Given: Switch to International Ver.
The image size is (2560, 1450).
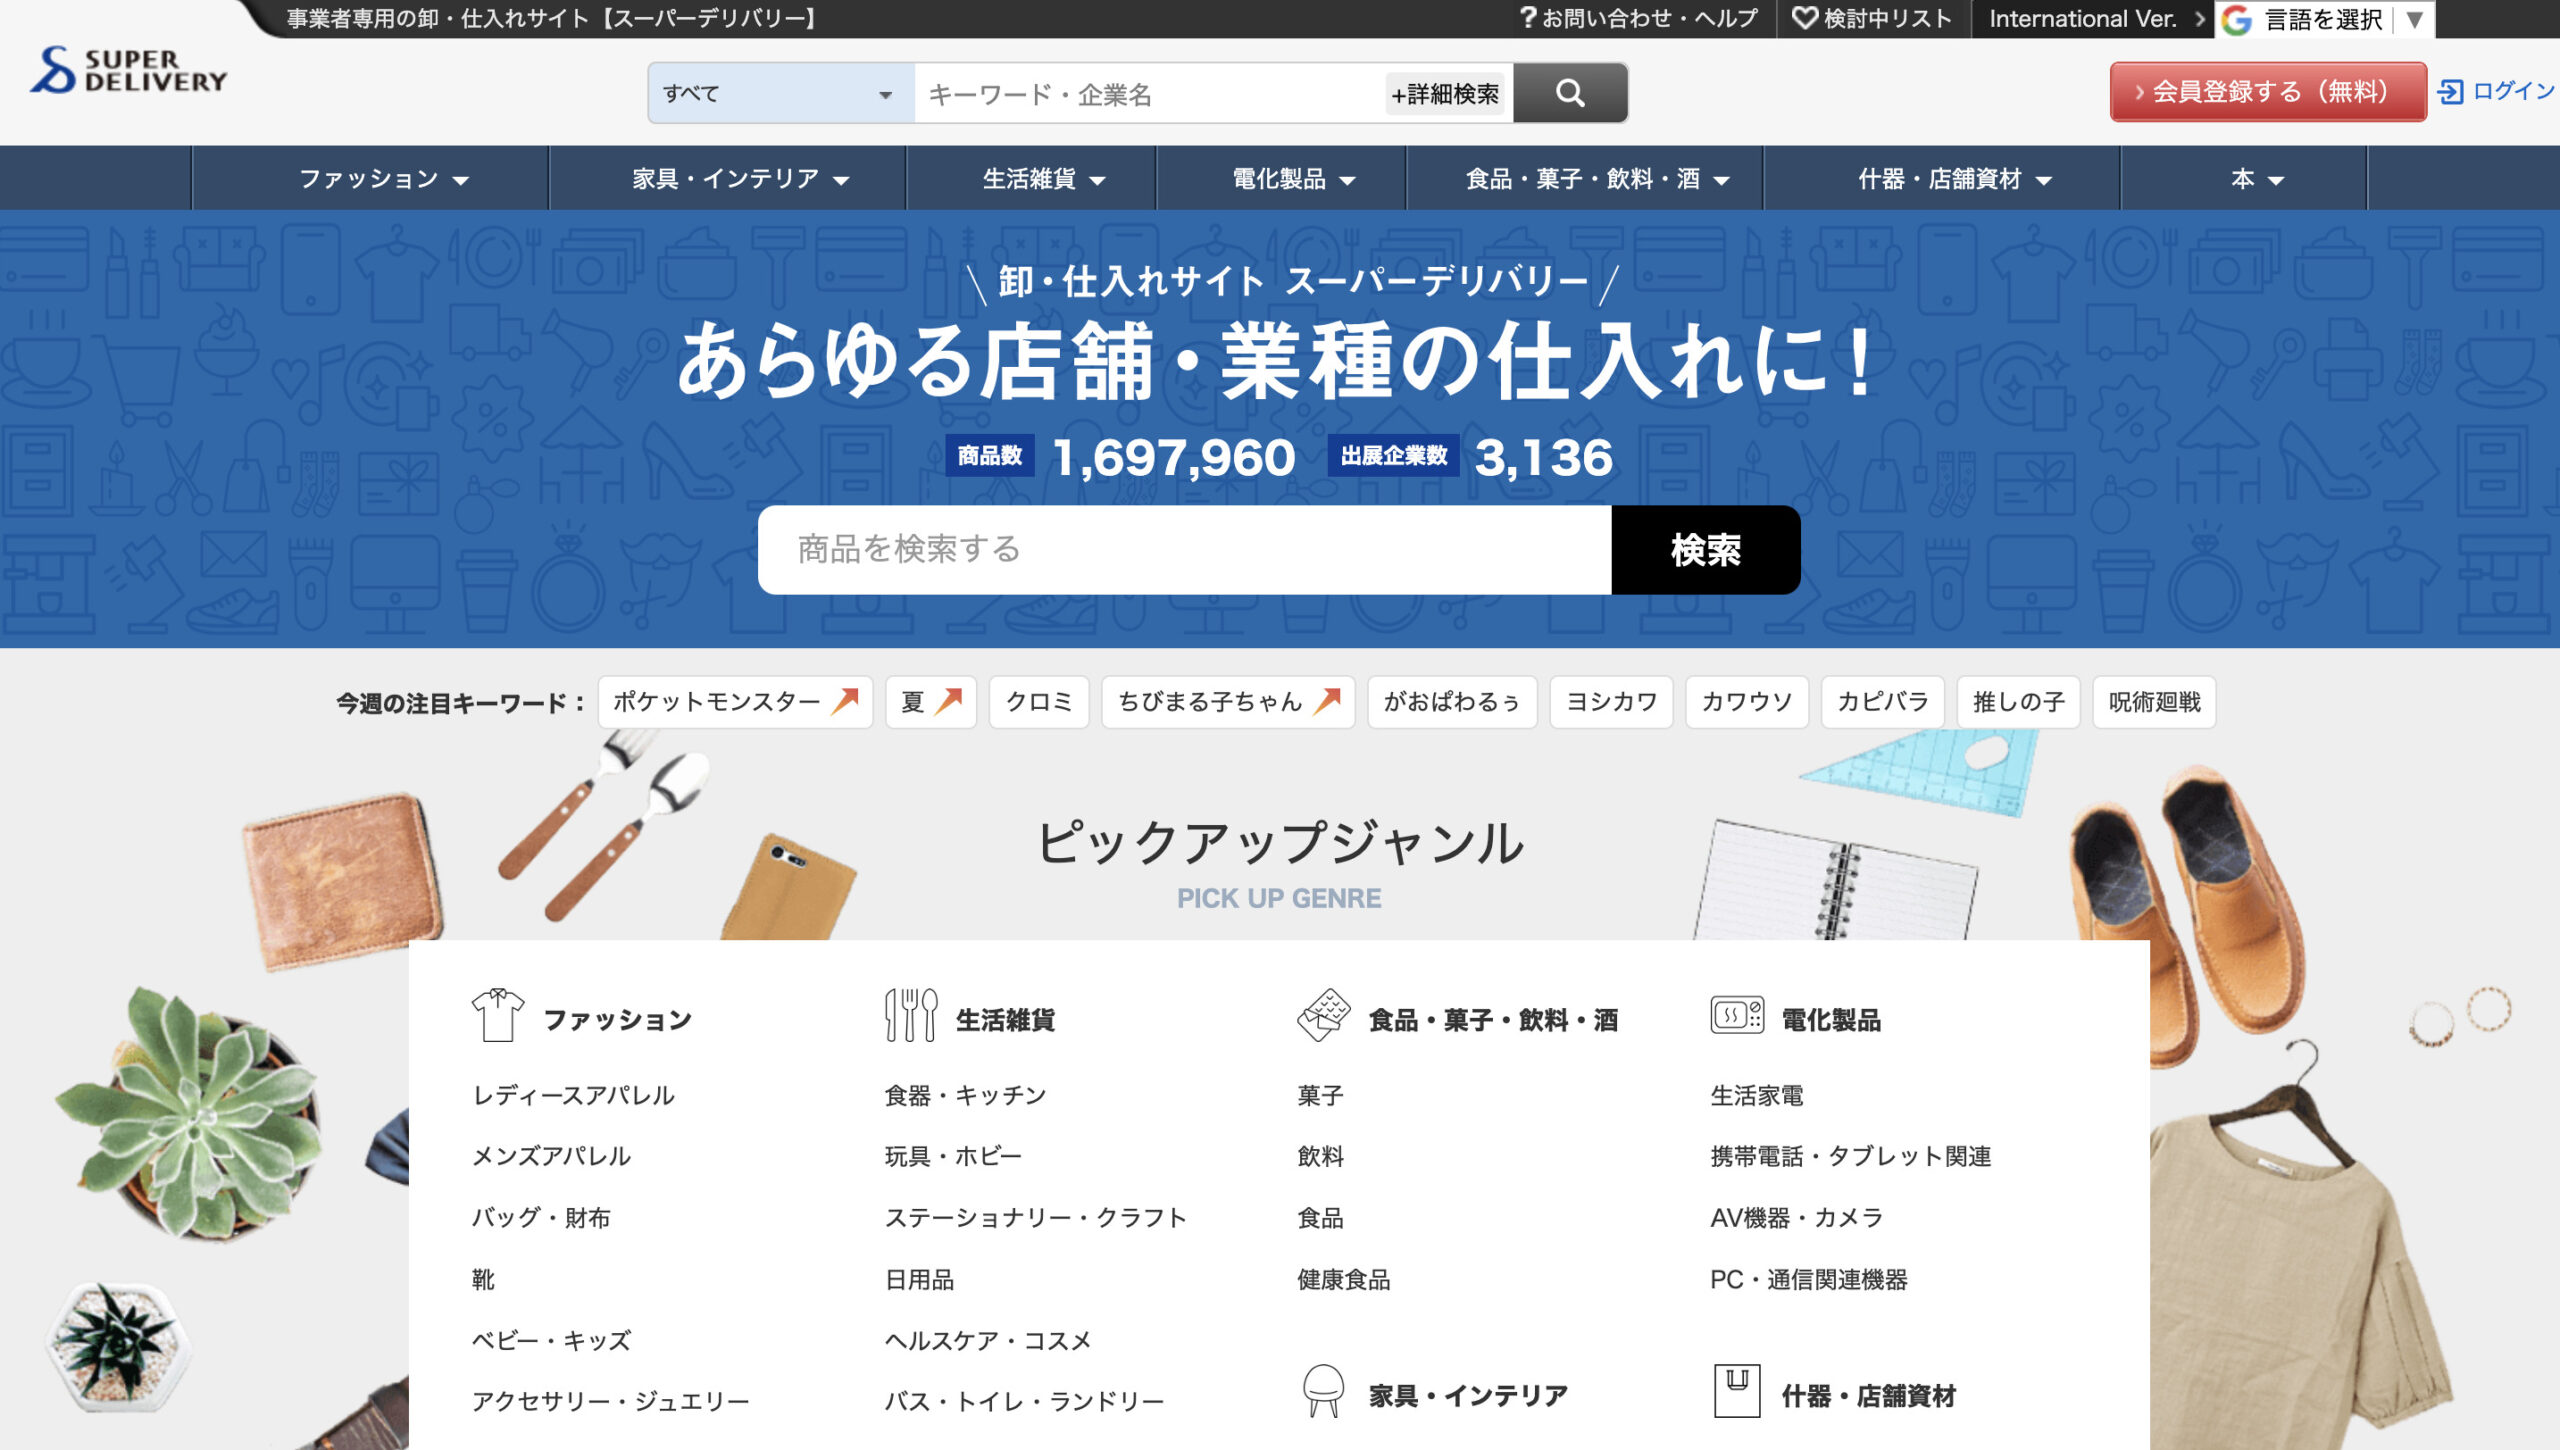Looking at the screenshot, I should point(2095,18).
